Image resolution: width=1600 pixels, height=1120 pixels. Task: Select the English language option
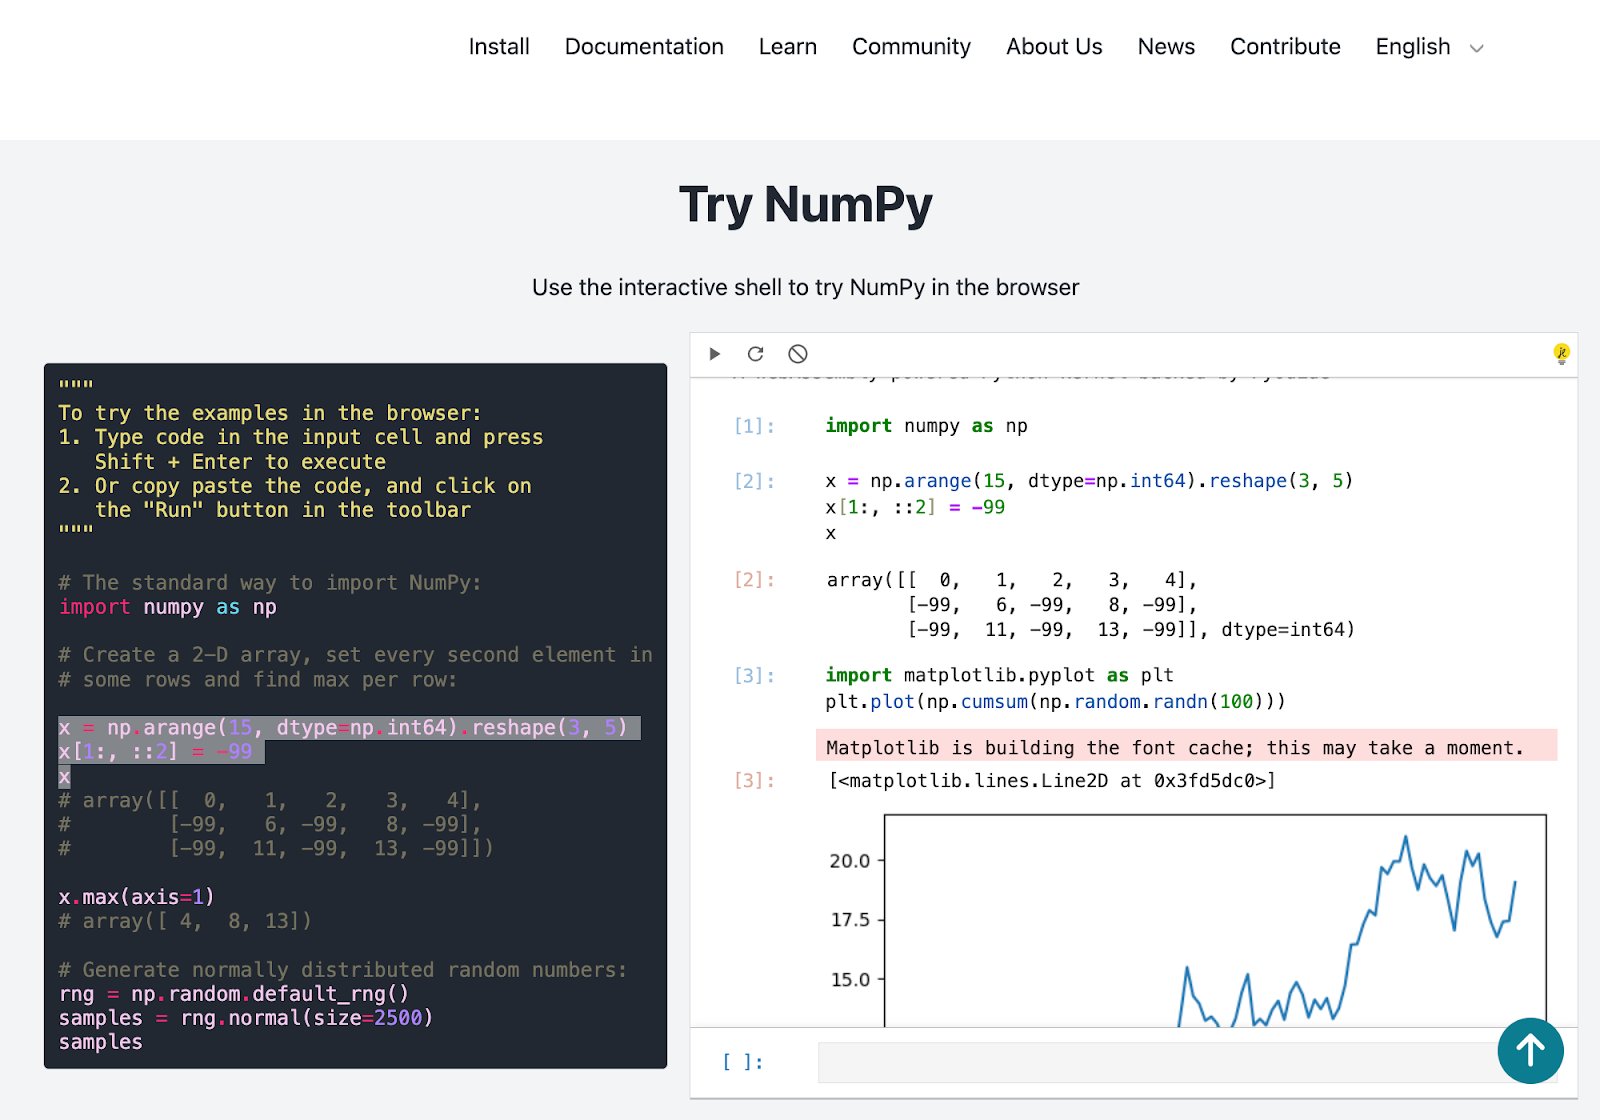coord(1413,47)
